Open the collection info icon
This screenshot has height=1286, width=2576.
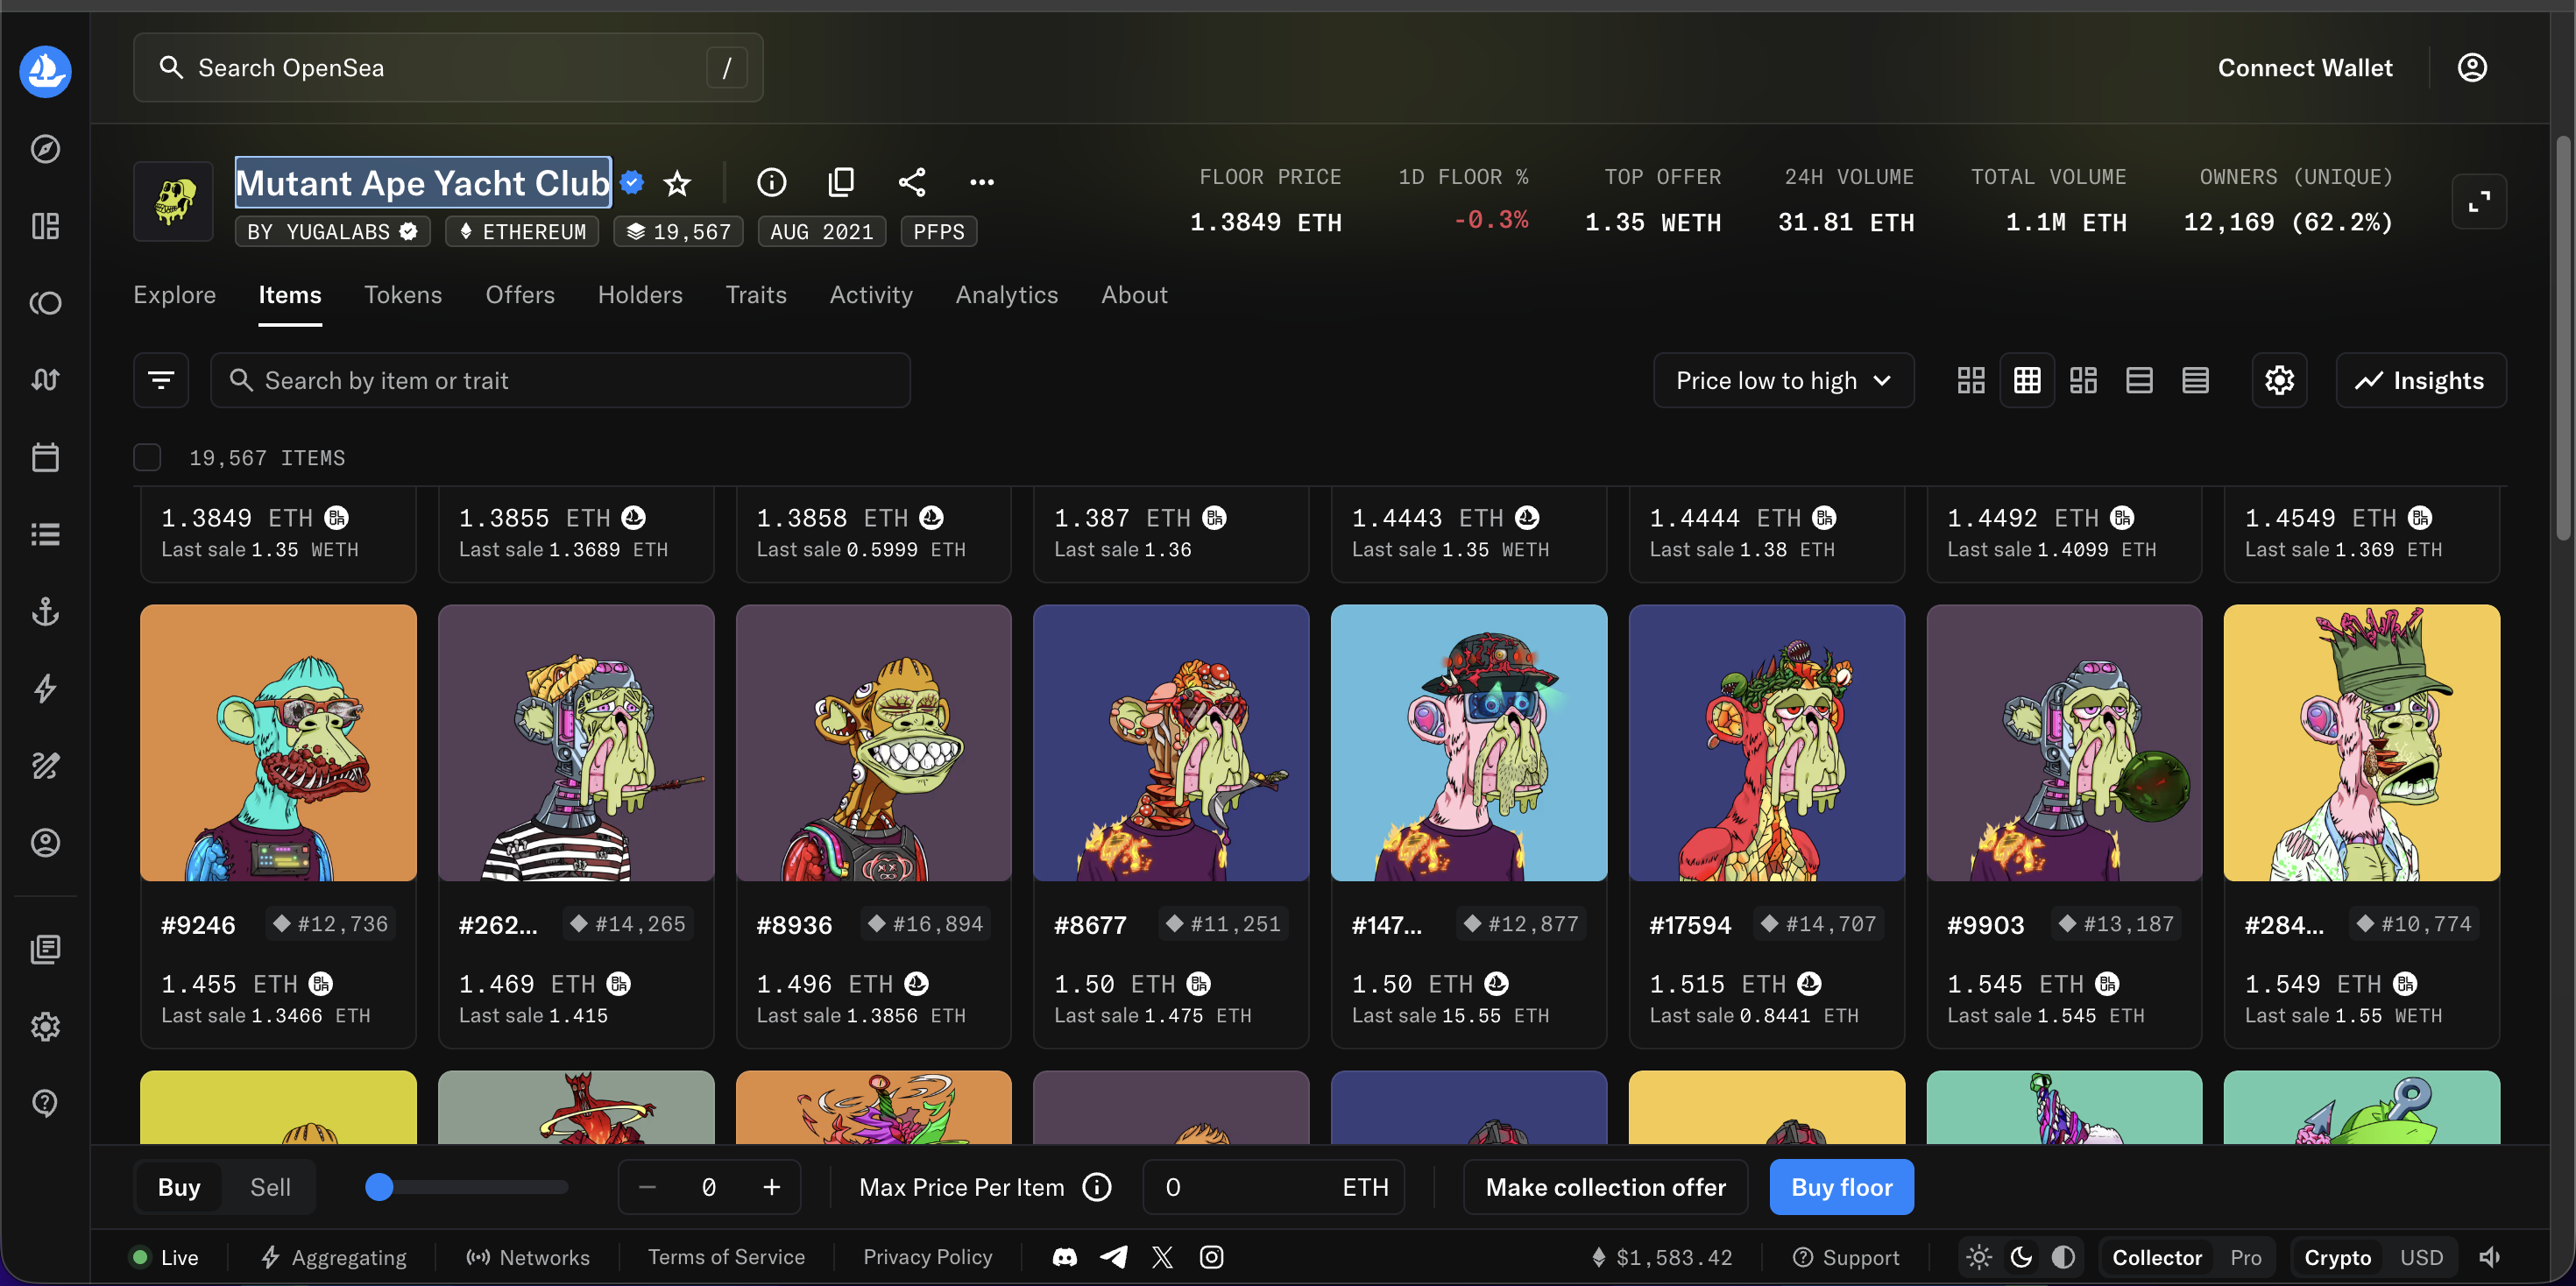point(771,182)
